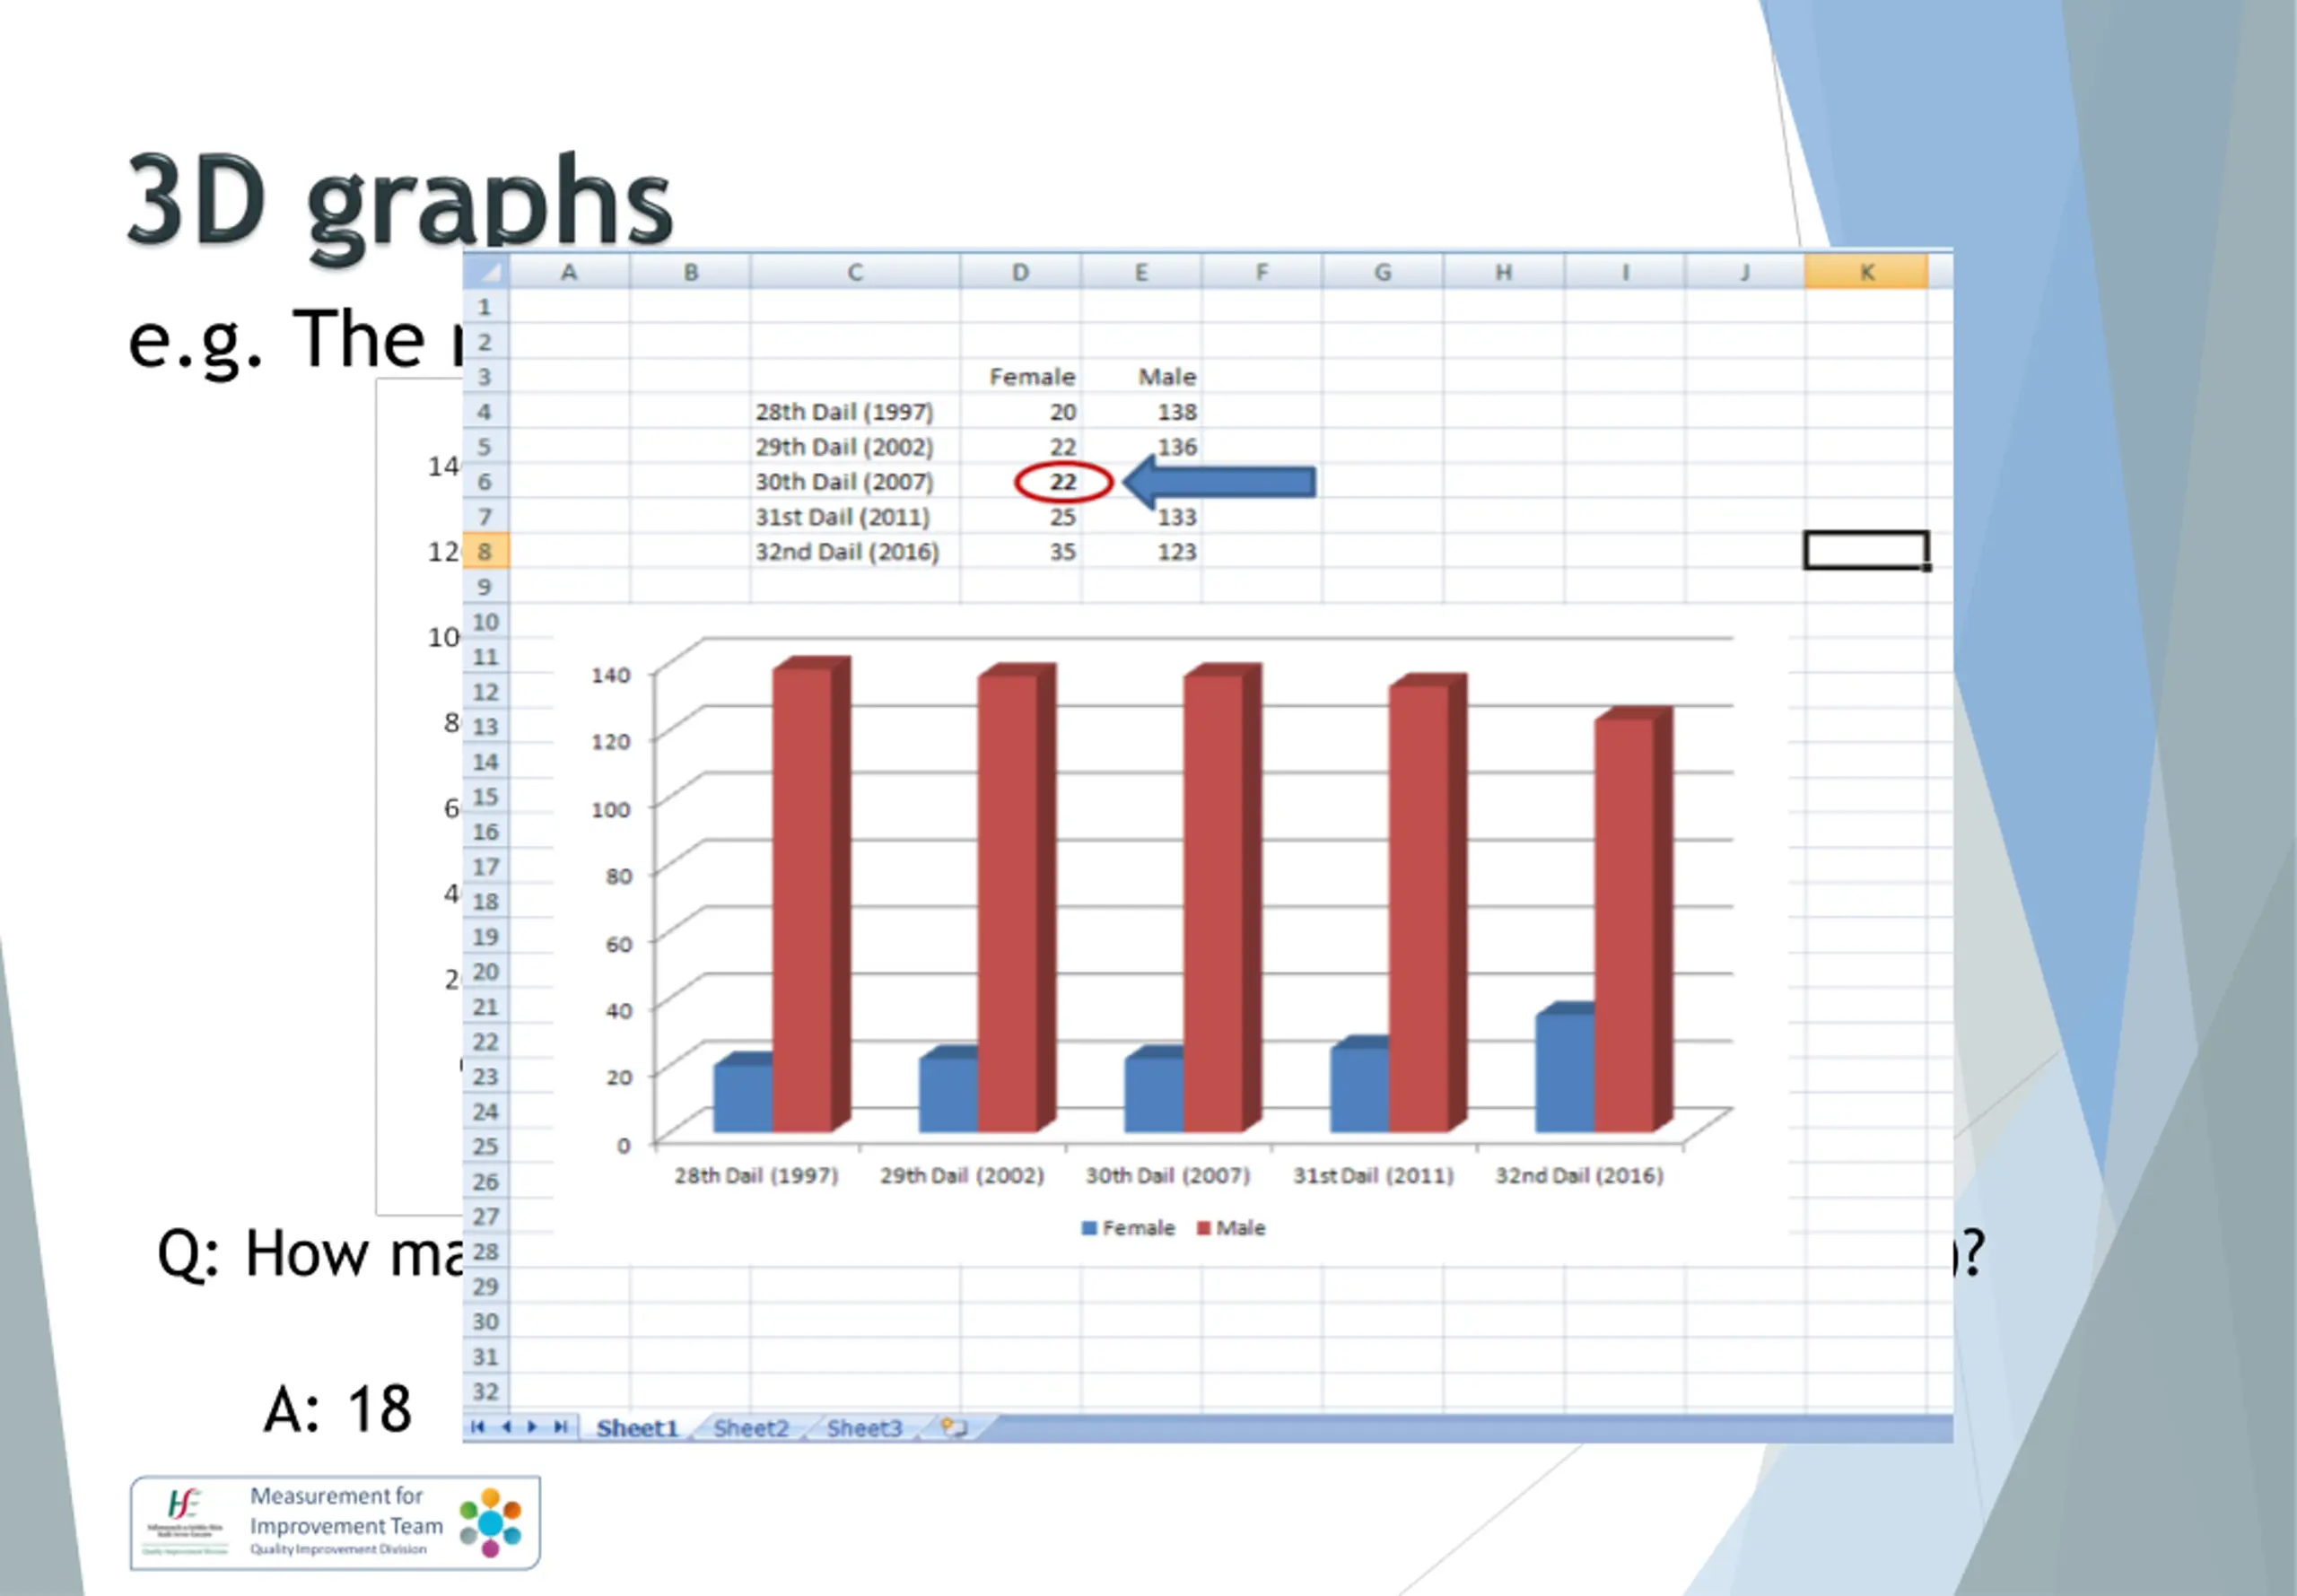Select the Sheet1 tab
Viewport: 2297px width, 1596px height.
[637, 1428]
